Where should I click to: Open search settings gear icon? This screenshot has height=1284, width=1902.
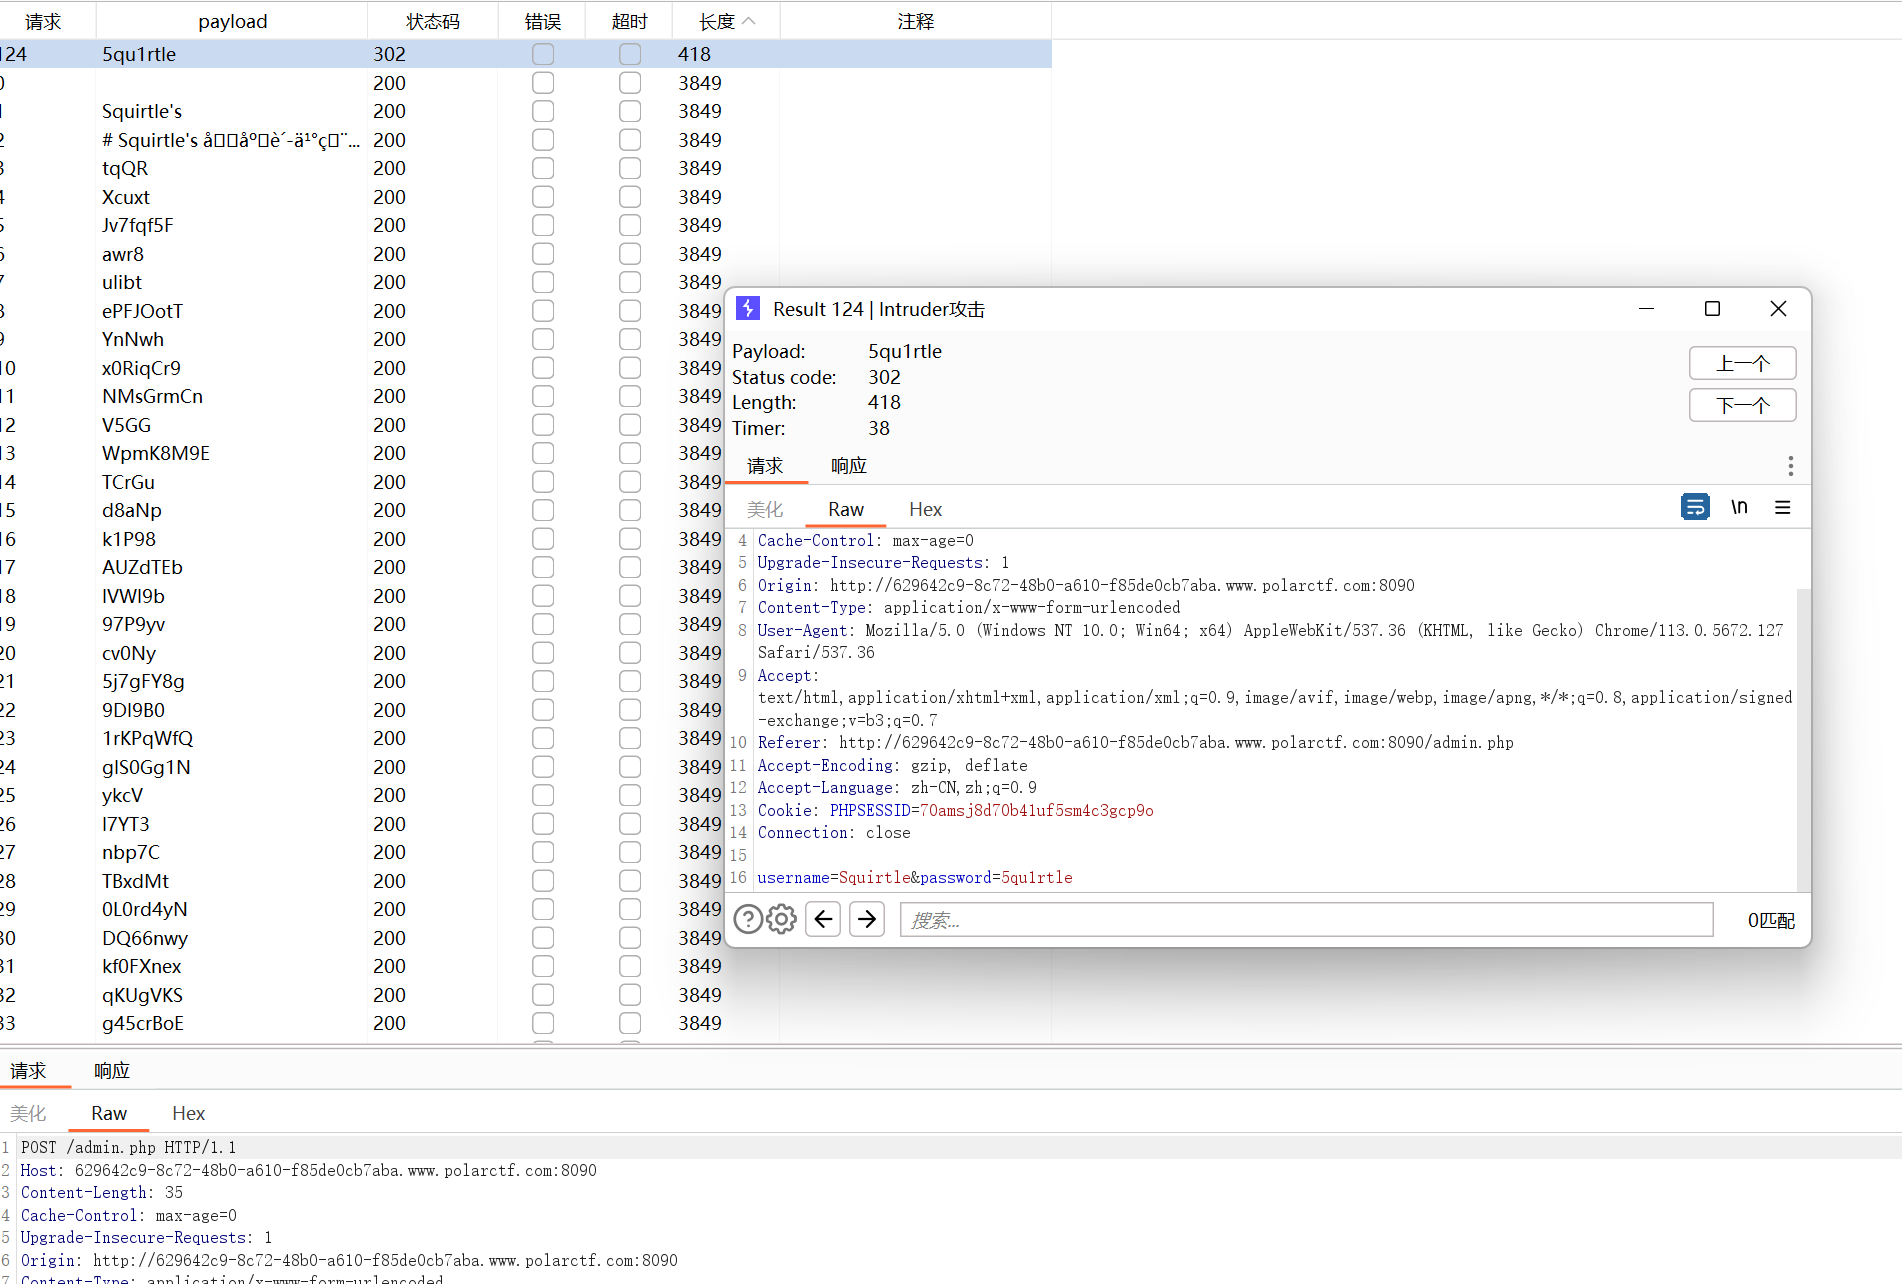781,919
